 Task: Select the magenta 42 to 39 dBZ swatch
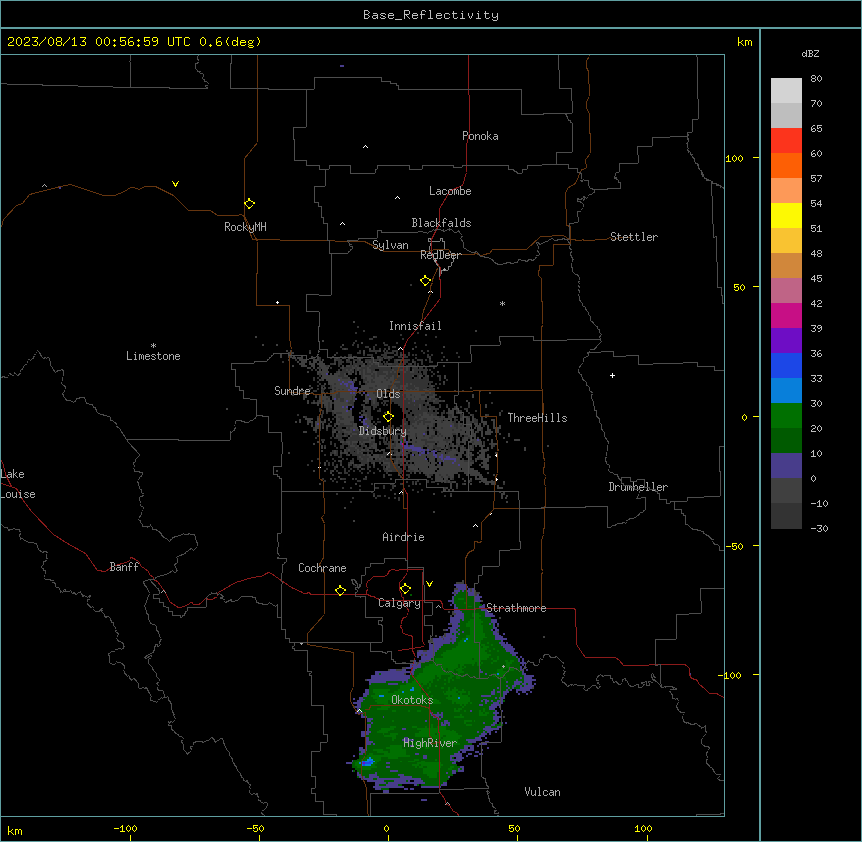[x=786, y=315]
